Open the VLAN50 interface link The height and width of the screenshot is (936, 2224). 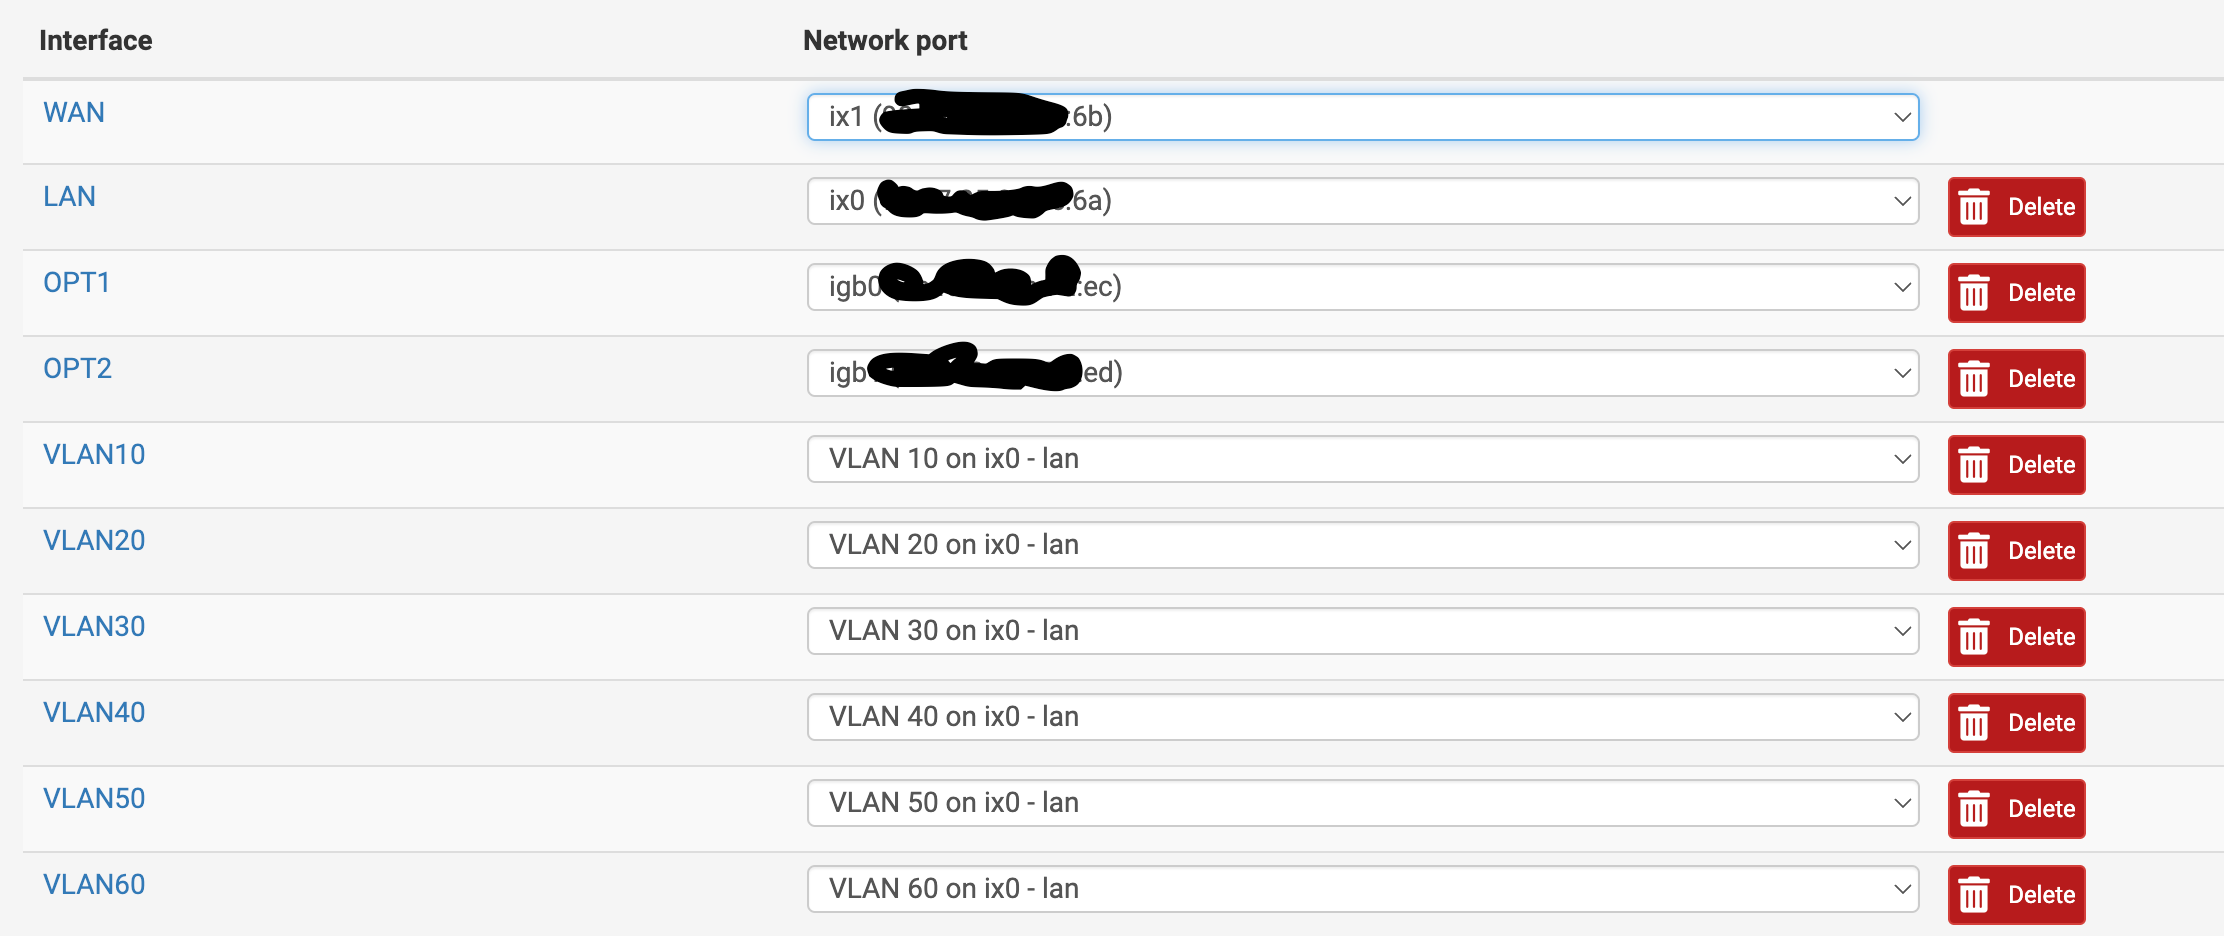pyautogui.click(x=94, y=798)
